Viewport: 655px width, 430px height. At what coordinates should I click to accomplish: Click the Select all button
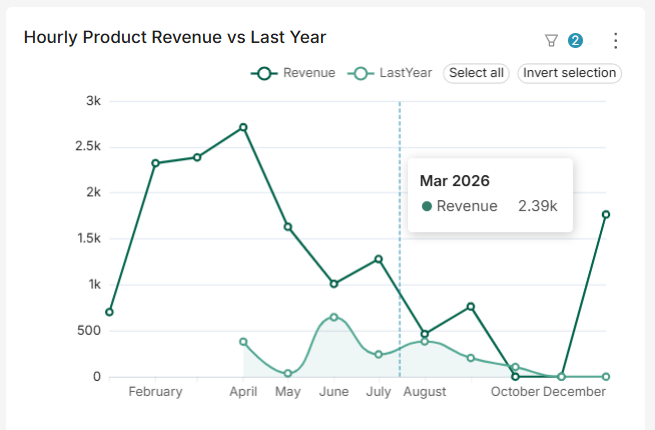click(x=476, y=73)
